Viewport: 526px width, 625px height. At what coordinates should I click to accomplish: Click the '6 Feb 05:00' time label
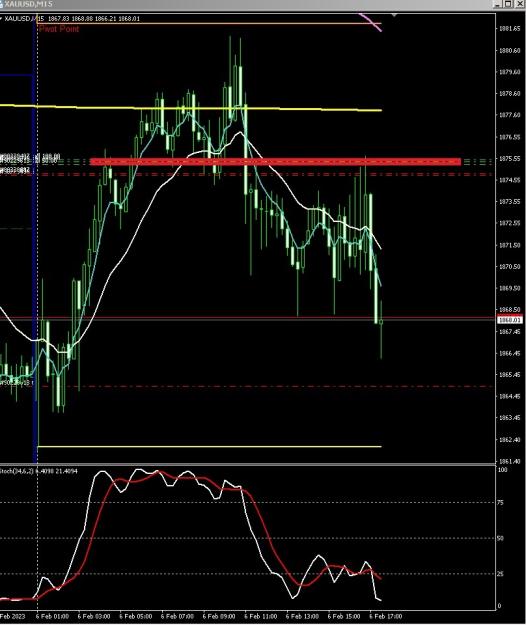pyautogui.click(x=135, y=617)
